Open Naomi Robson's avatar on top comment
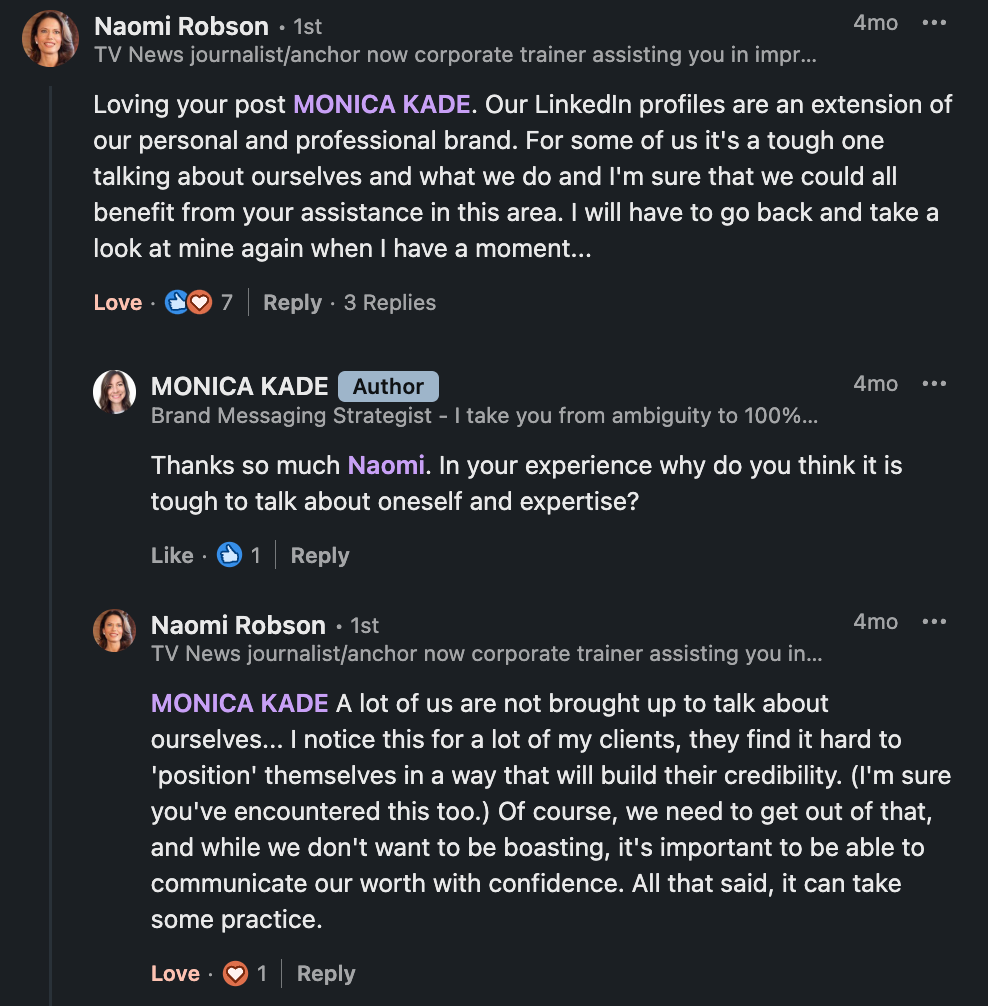 tap(50, 39)
